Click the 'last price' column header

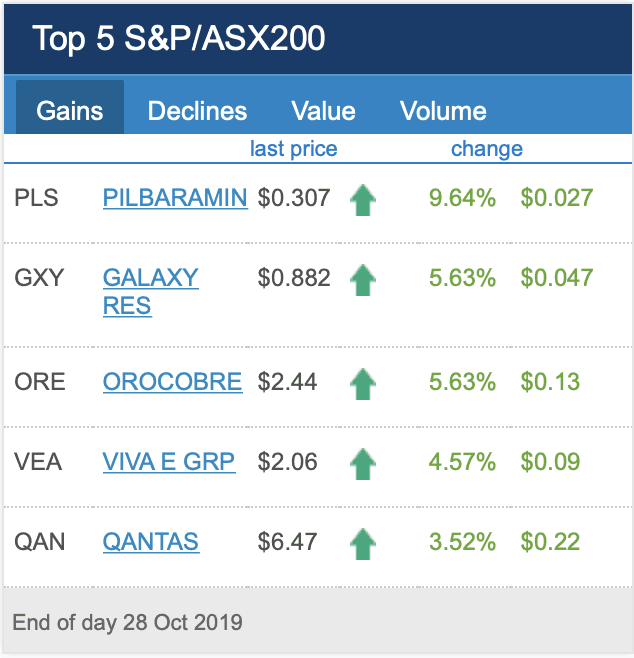coord(293,149)
